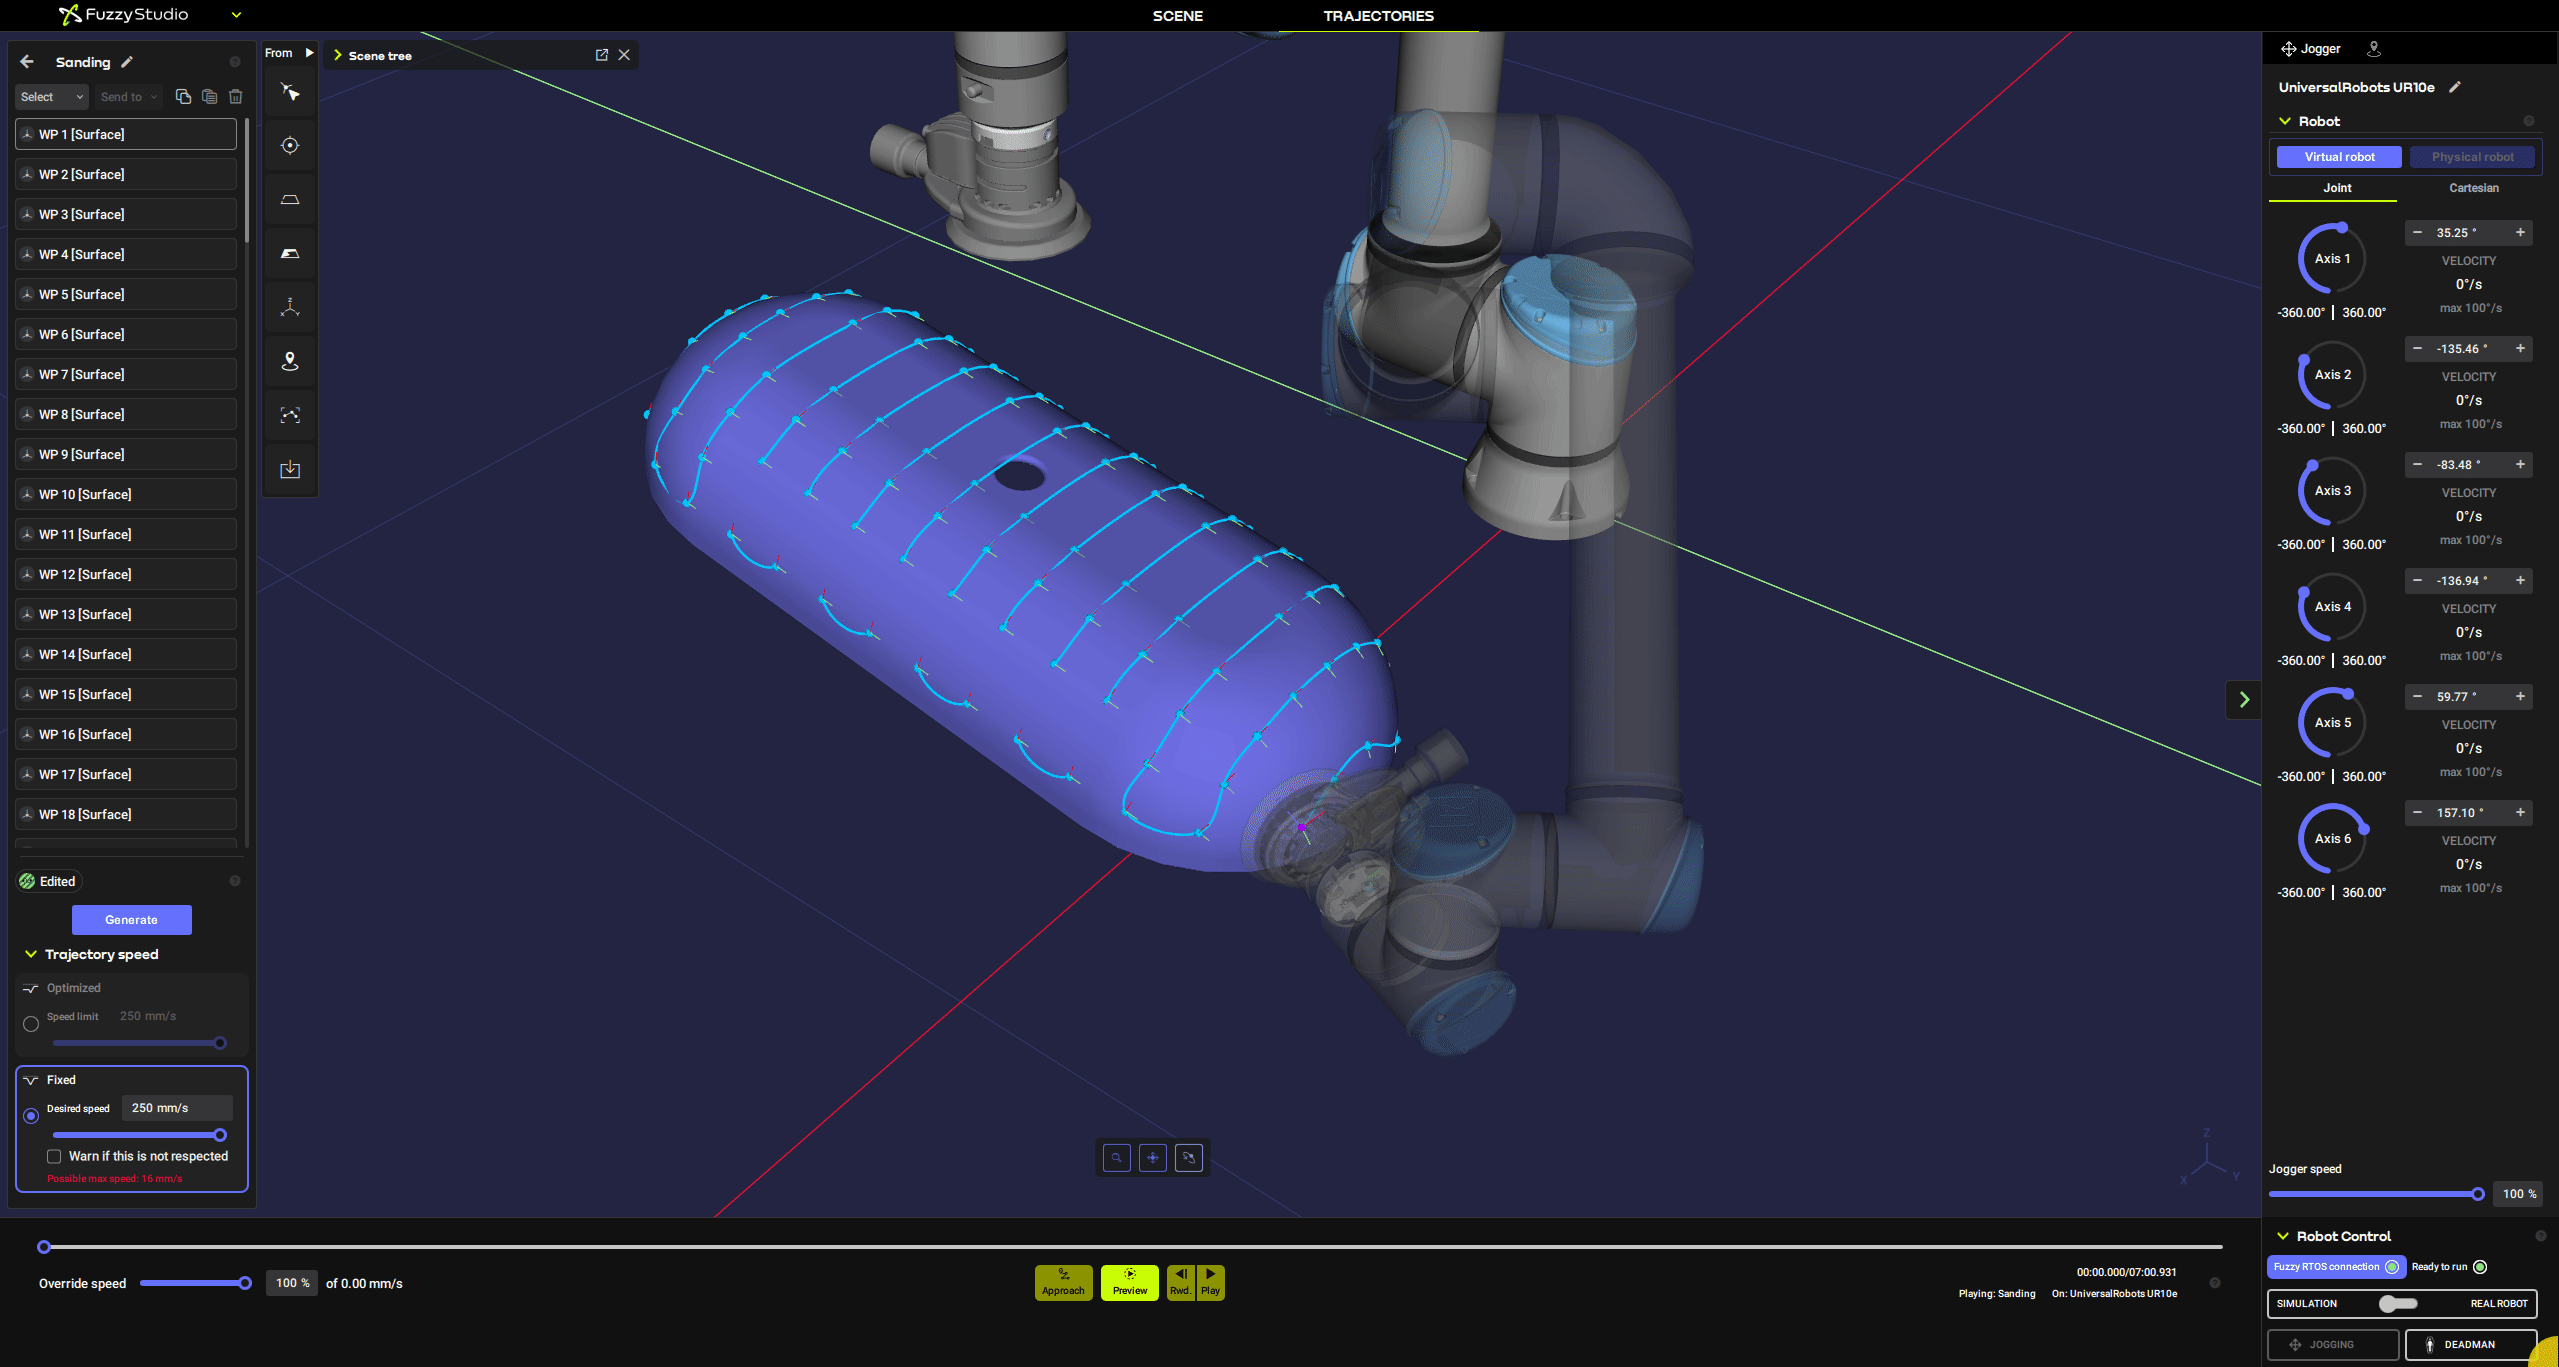
Task: Open the Select dropdown
Action: click(52, 97)
